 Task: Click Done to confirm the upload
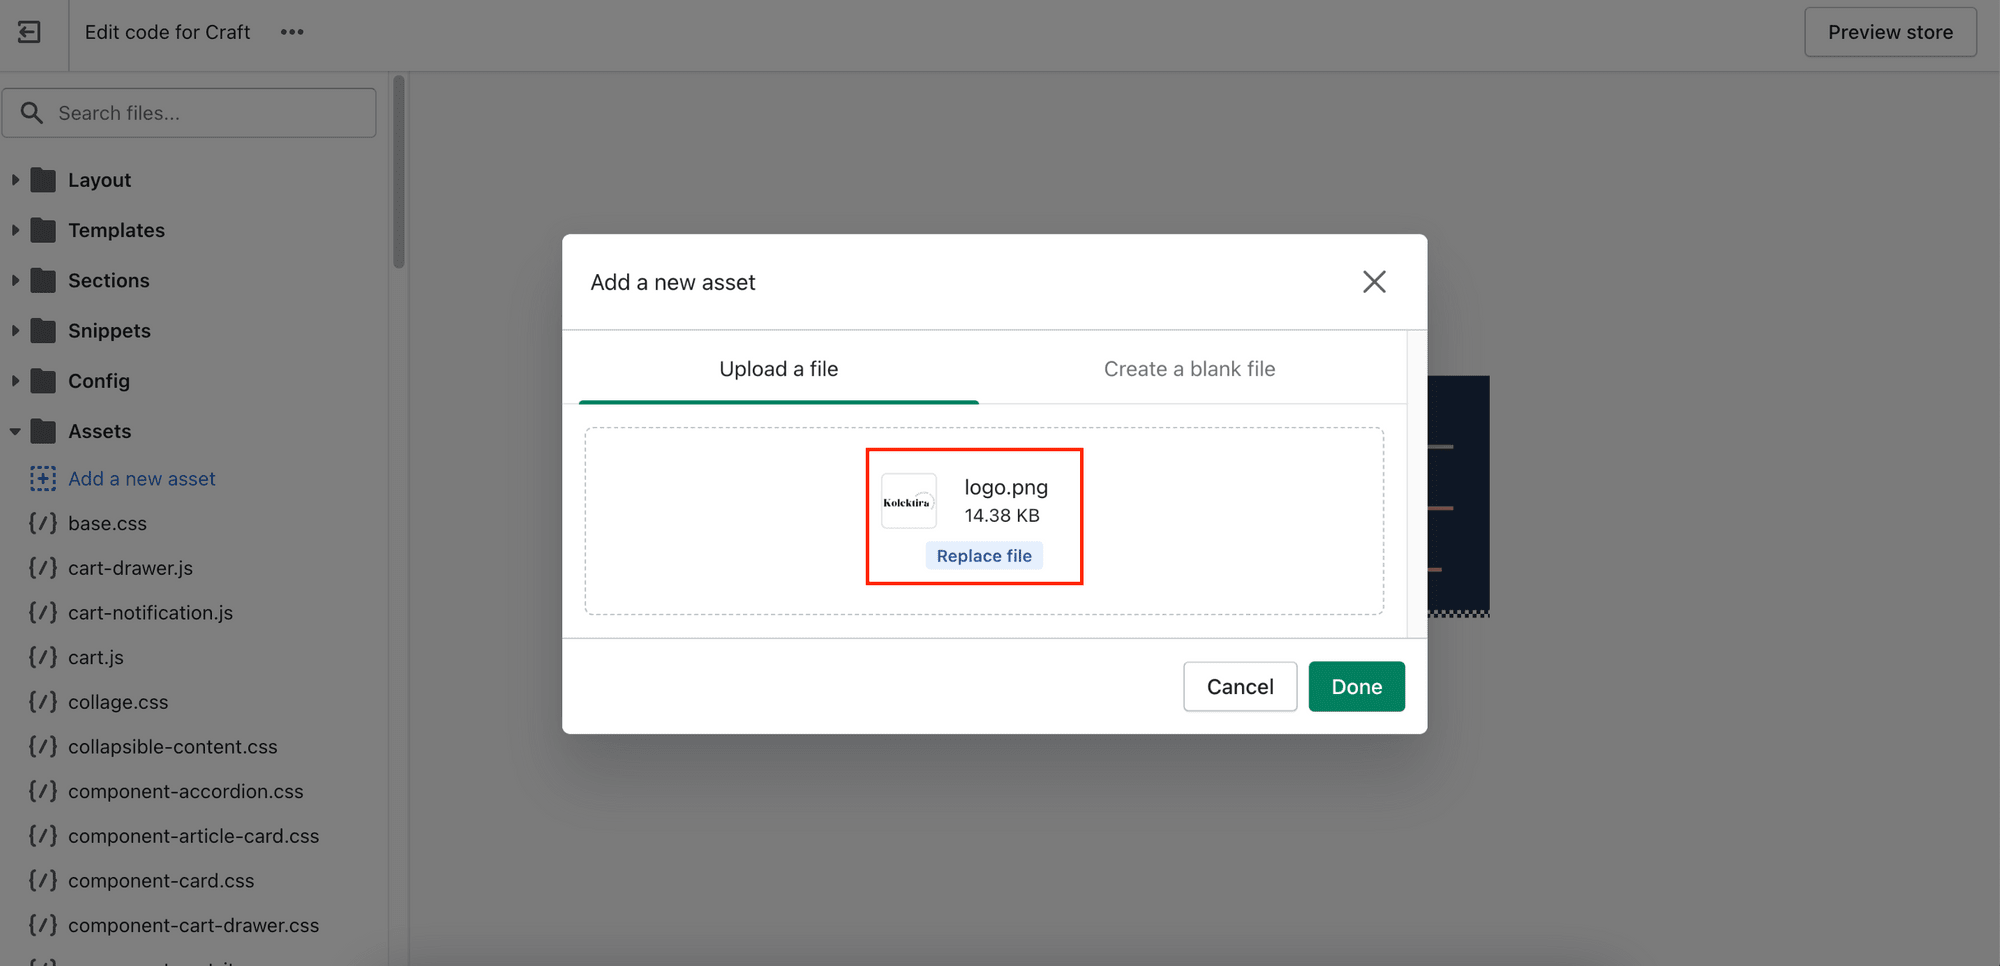coord(1356,686)
